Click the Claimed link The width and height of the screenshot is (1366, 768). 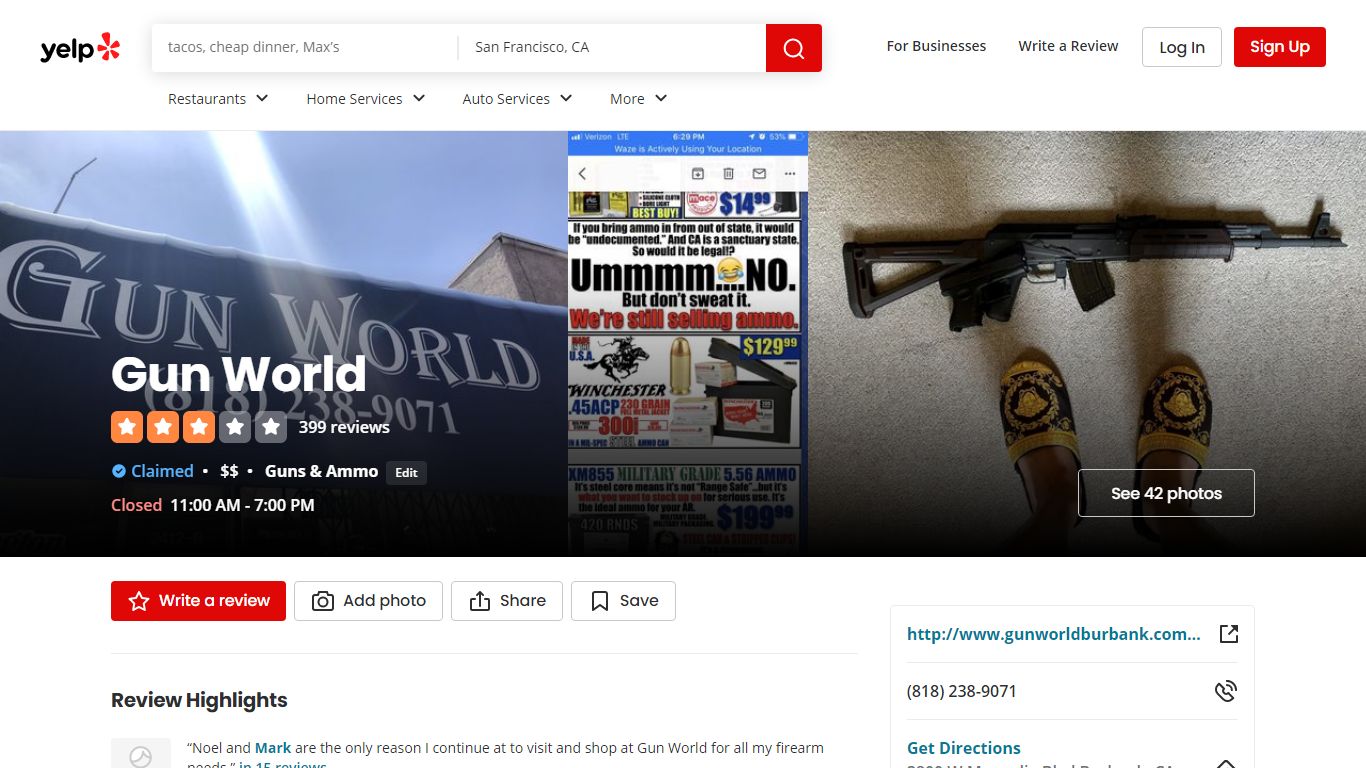[162, 471]
